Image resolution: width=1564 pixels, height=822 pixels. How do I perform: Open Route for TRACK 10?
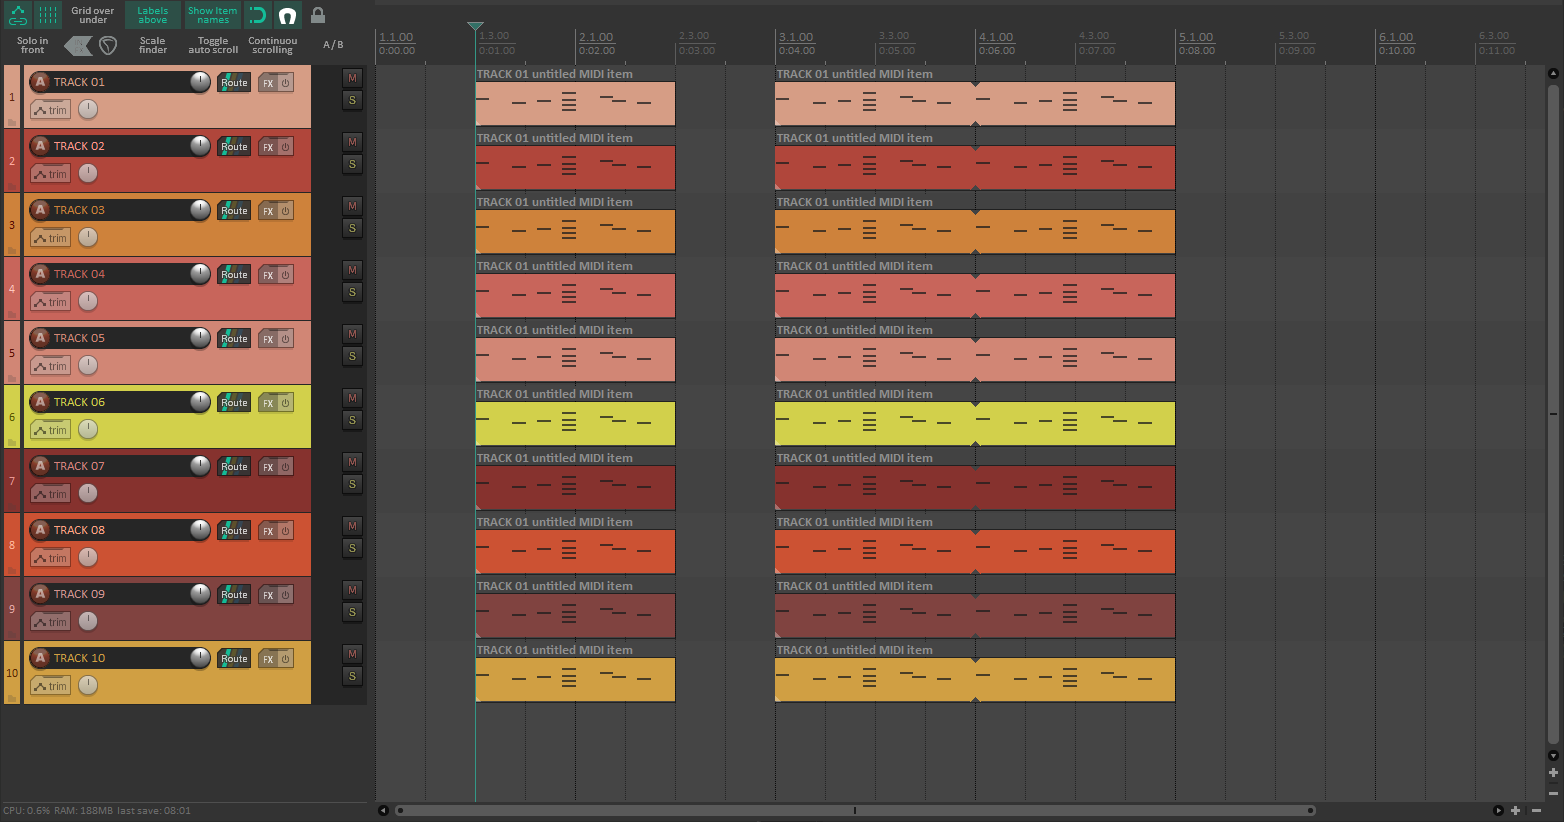[234, 659]
